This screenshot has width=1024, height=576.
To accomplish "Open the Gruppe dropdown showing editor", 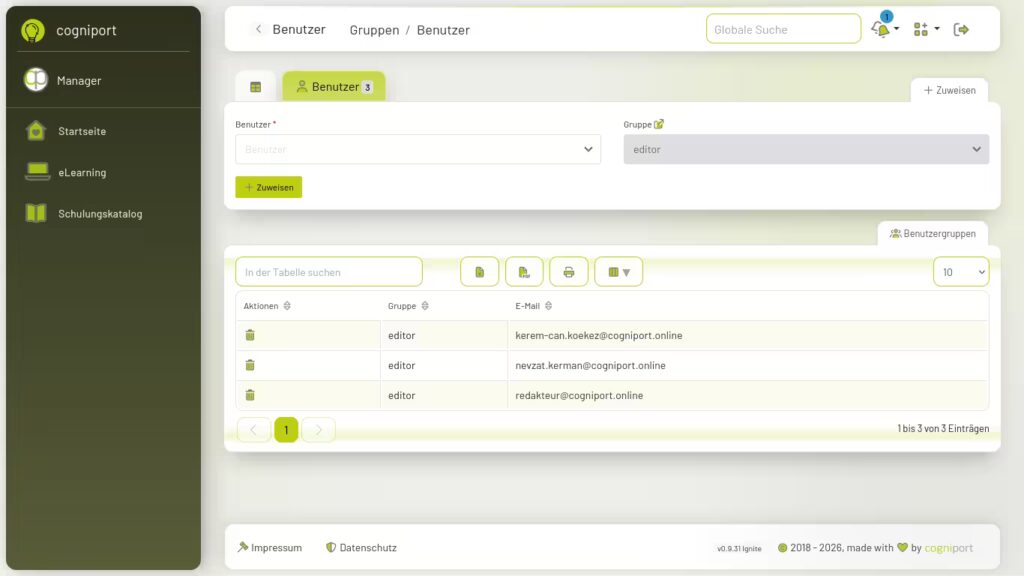I will click(x=806, y=149).
